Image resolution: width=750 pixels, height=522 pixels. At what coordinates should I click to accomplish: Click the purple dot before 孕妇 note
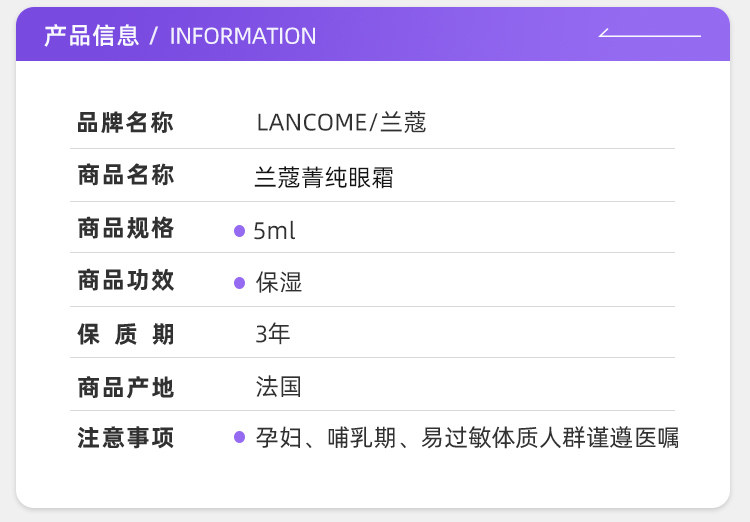pos(240,437)
